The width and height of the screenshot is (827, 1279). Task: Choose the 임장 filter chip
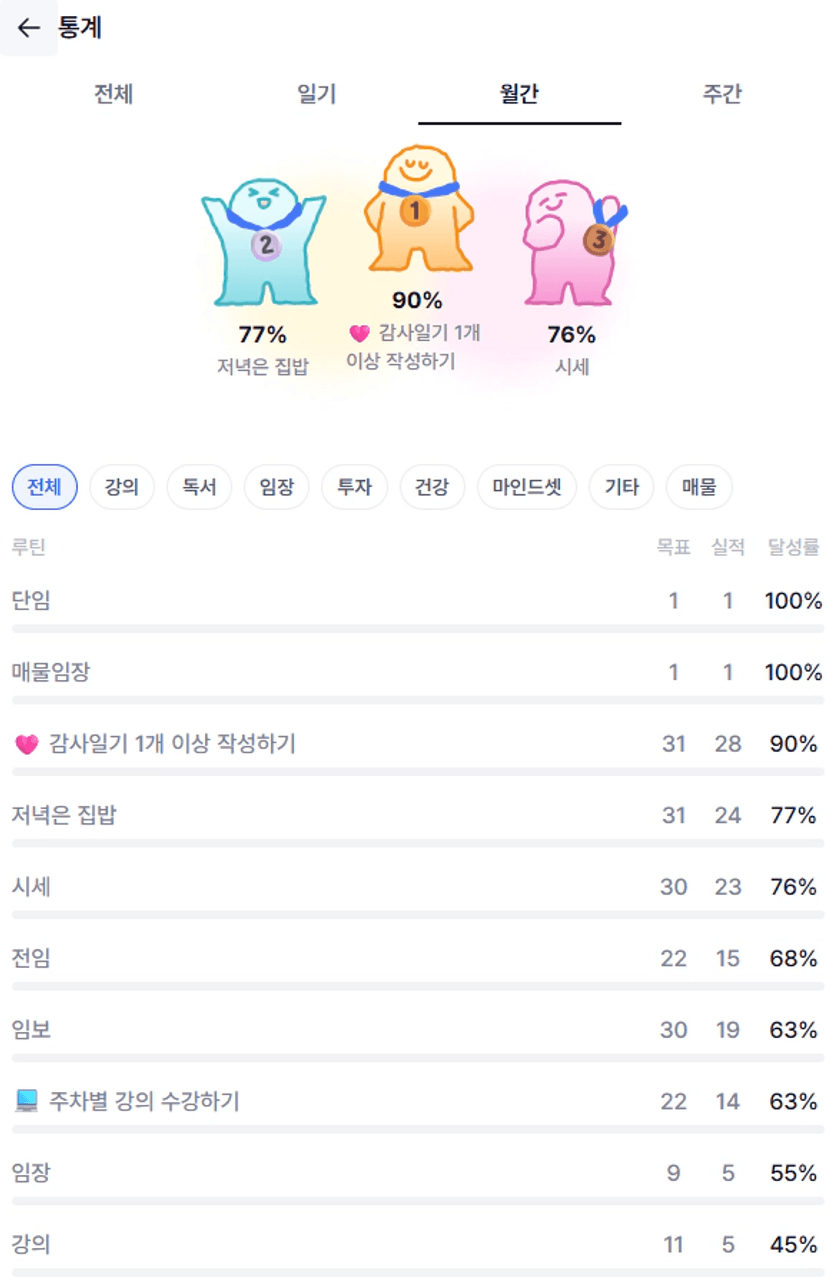[277, 488]
